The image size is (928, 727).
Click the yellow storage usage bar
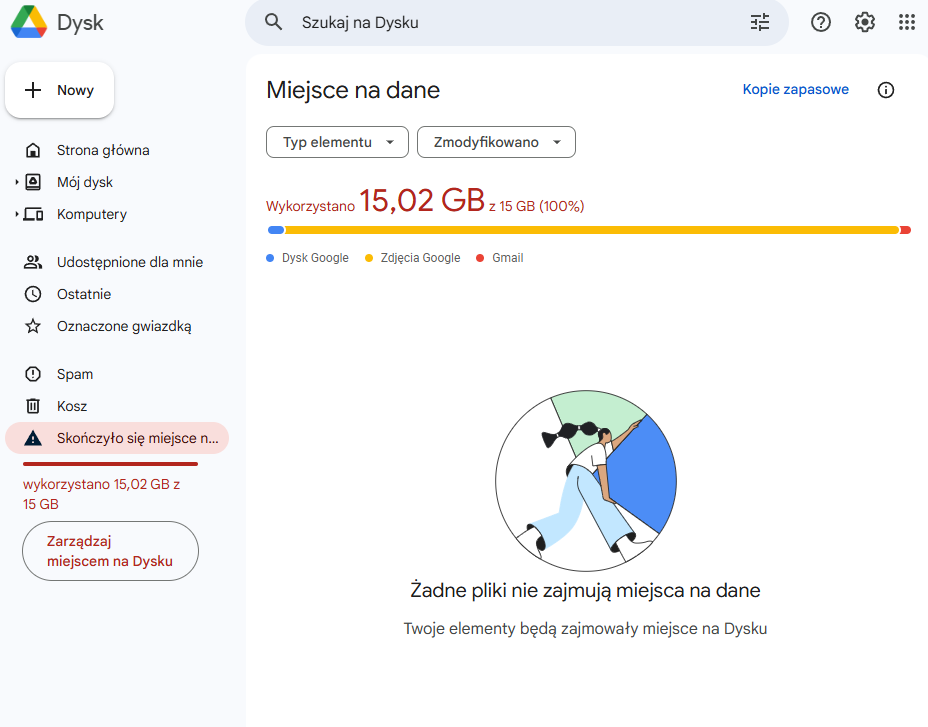coord(590,230)
